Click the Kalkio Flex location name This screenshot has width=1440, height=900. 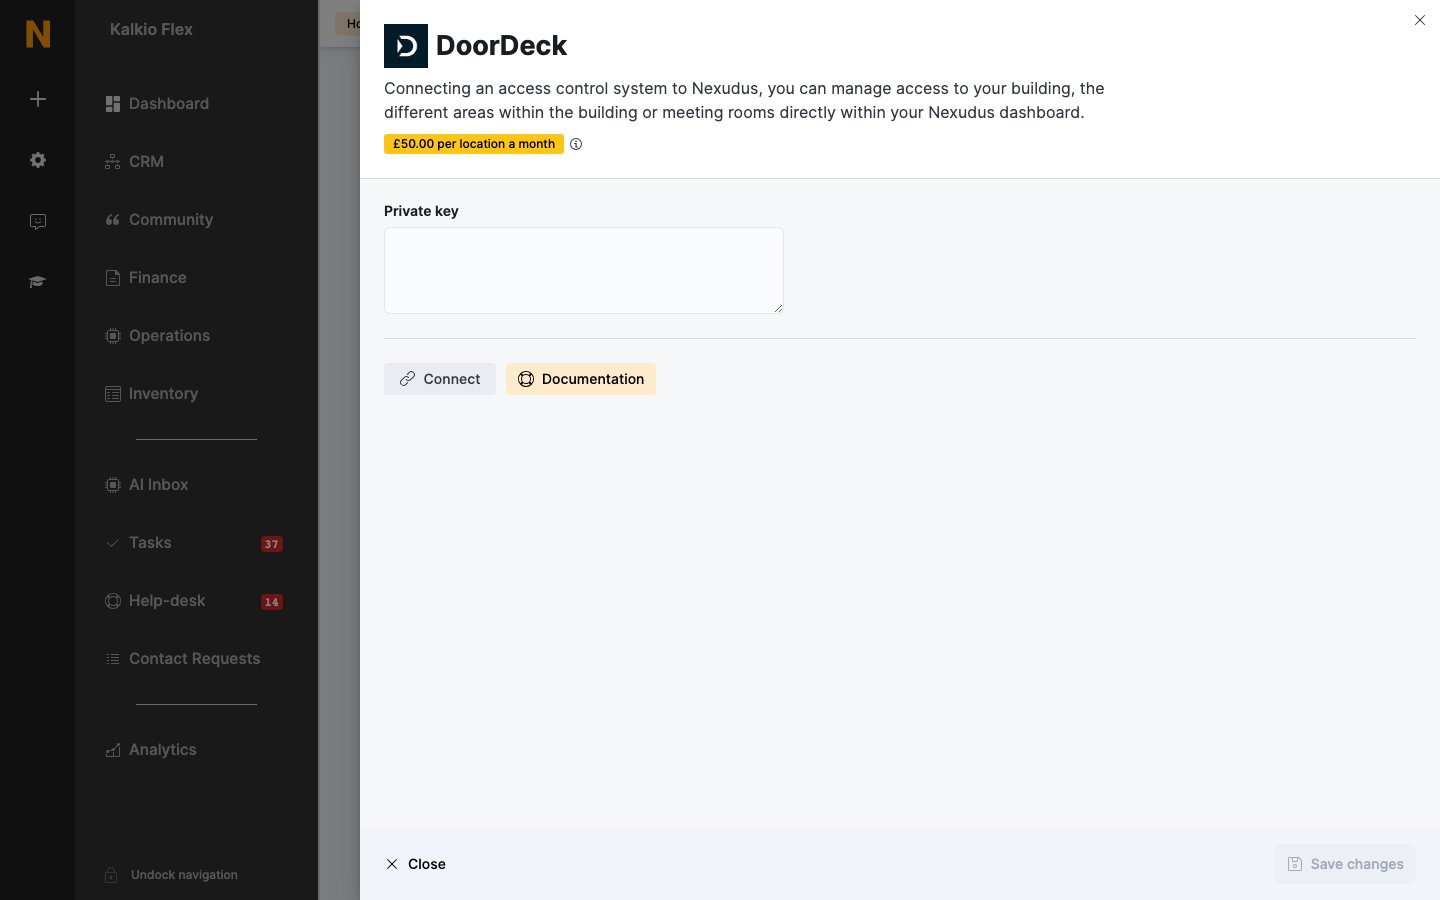tap(151, 30)
